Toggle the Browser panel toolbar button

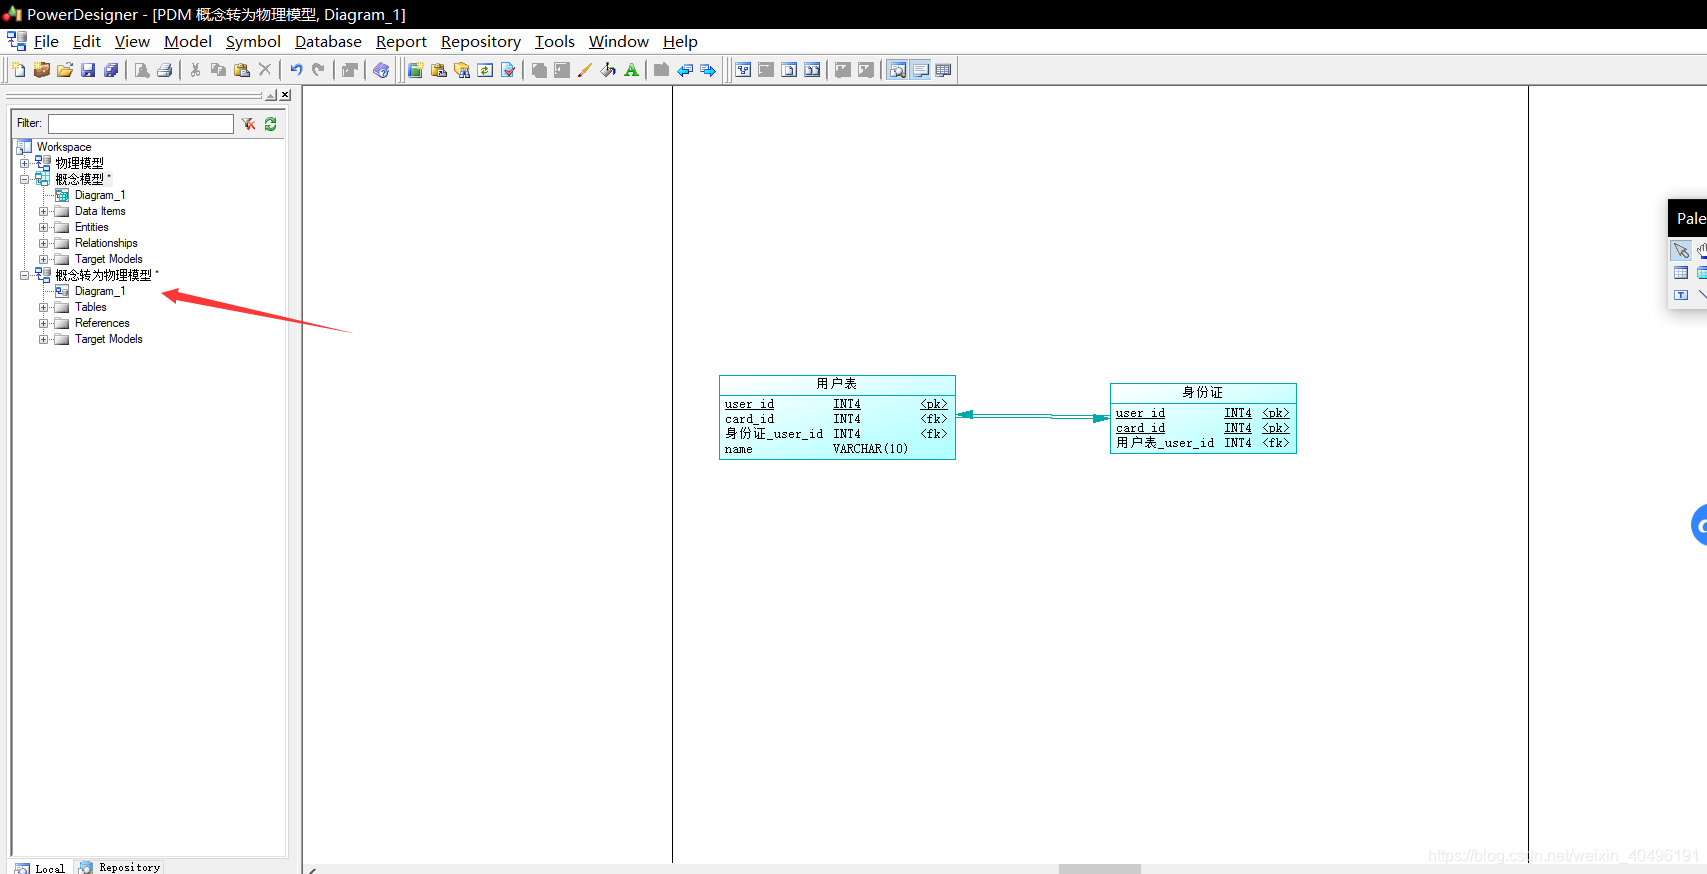pyautogui.click(x=897, y=70)
